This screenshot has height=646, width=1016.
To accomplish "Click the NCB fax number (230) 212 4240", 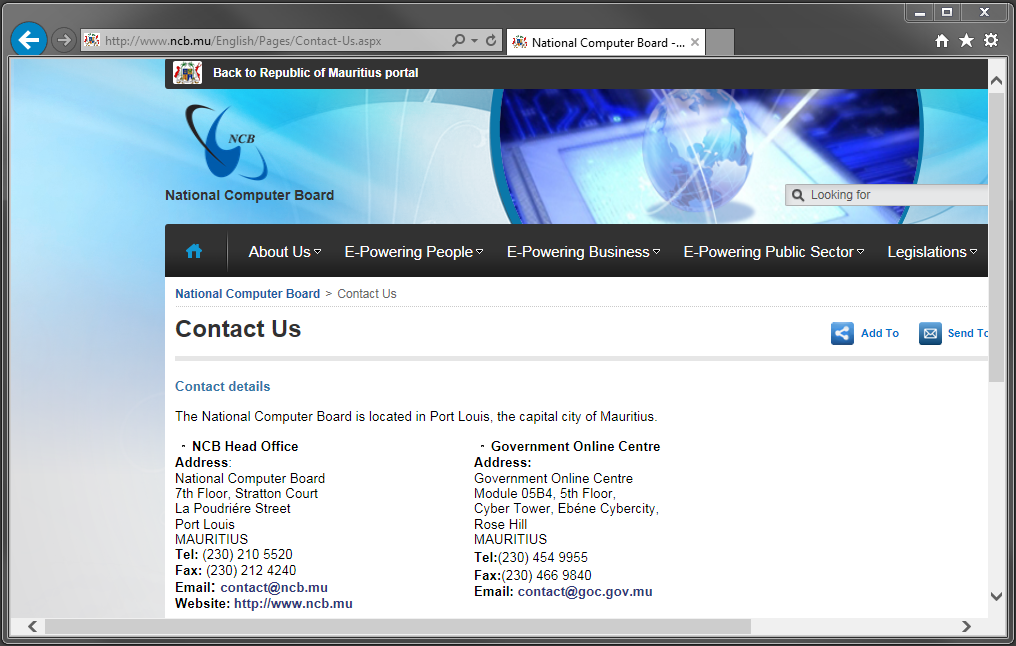I will click(x=251, y=571).
